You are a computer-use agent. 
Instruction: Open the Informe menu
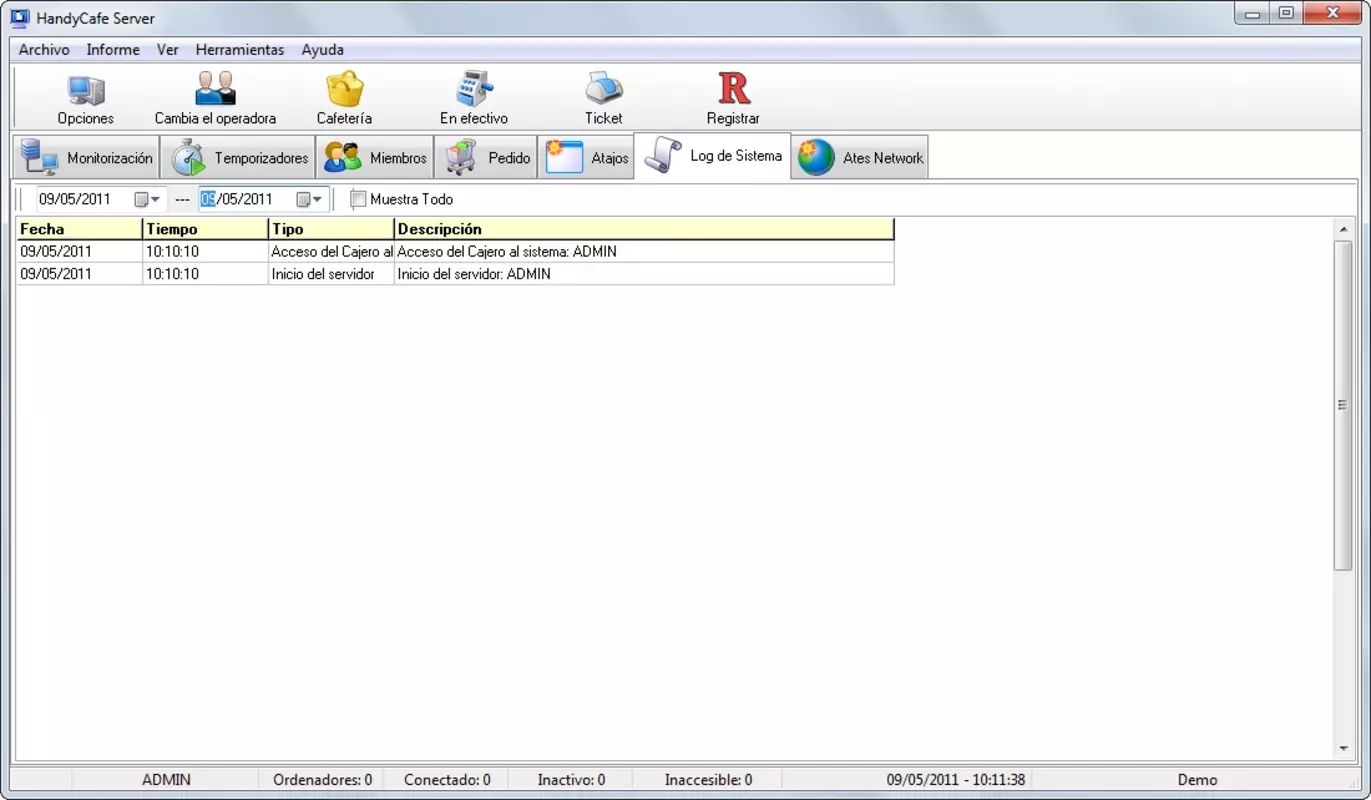click(113, 49)
